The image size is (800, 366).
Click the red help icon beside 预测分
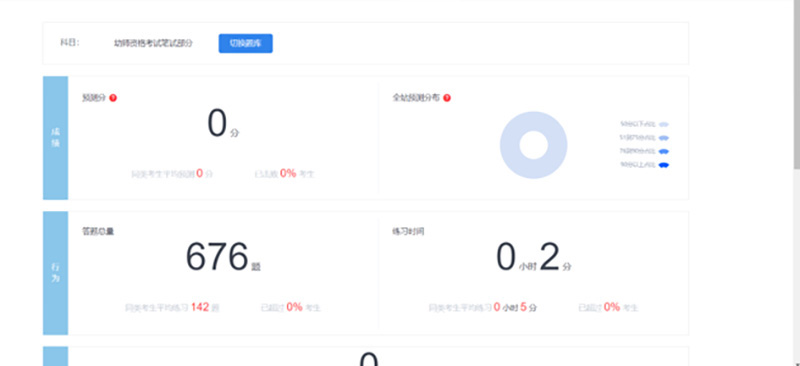pos(113,98)
